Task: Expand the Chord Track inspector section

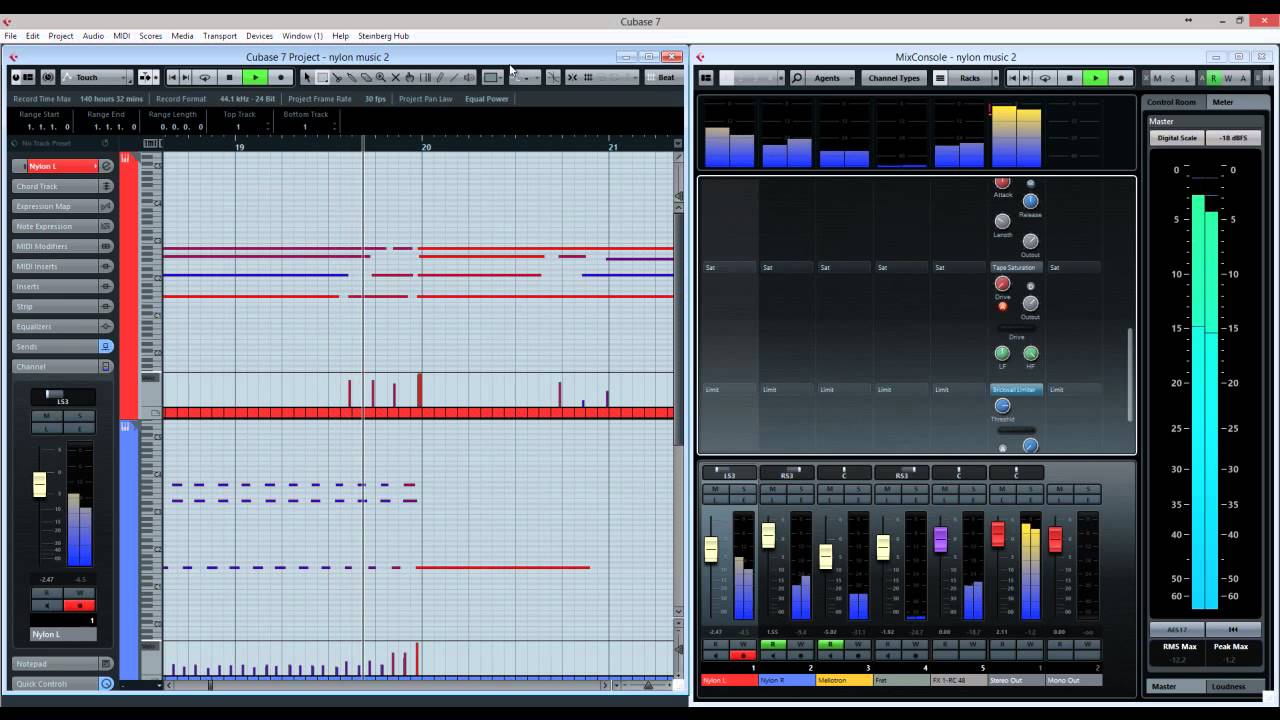Action: coord(62,186)
